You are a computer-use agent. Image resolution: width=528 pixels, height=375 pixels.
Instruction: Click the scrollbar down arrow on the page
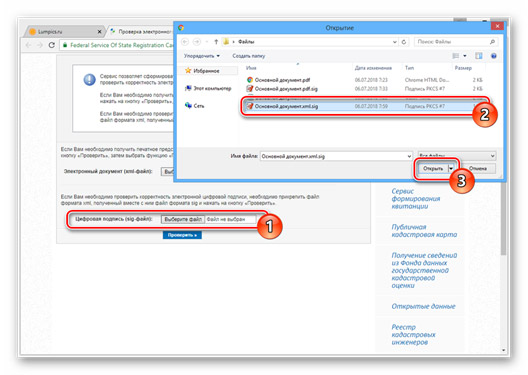coord(503,350)
